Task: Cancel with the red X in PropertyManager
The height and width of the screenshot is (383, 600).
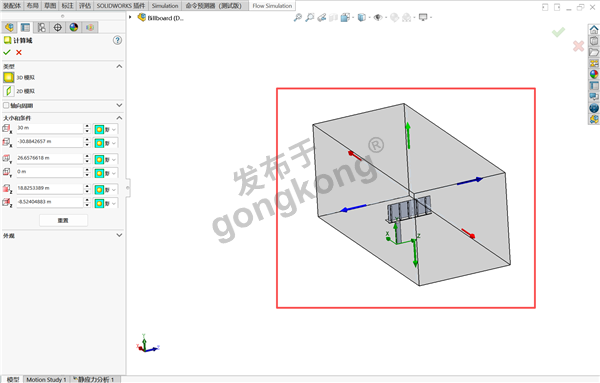Action: point(19,52)
